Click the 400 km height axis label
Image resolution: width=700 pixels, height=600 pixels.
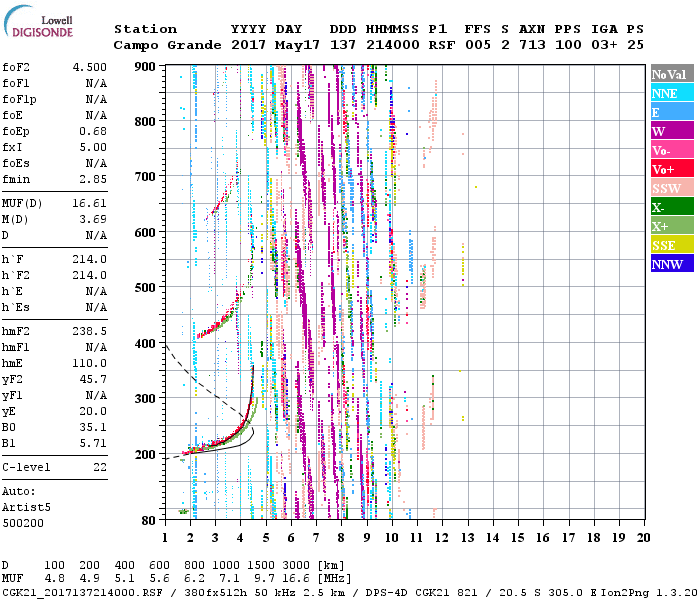point(145,343)
